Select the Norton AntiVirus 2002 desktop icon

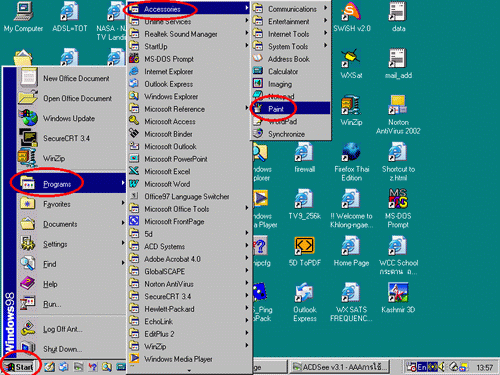pyautogui.click(x=398, y=114)
